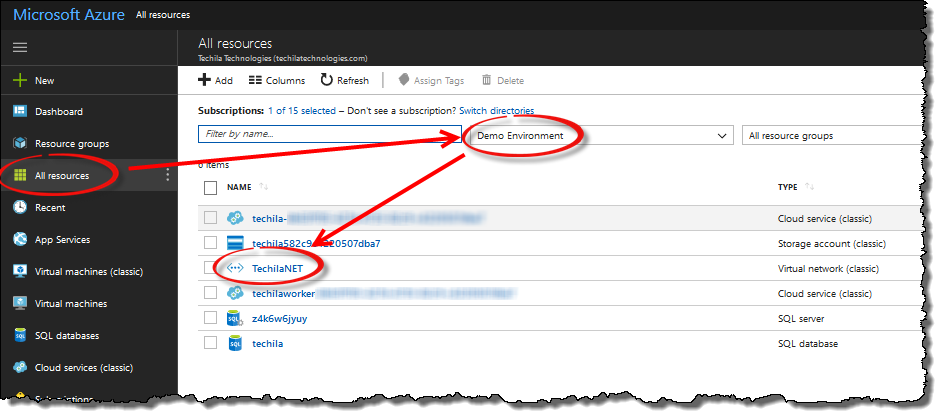
Task: Click the storage account icon for techila582c
Action: 235,243
